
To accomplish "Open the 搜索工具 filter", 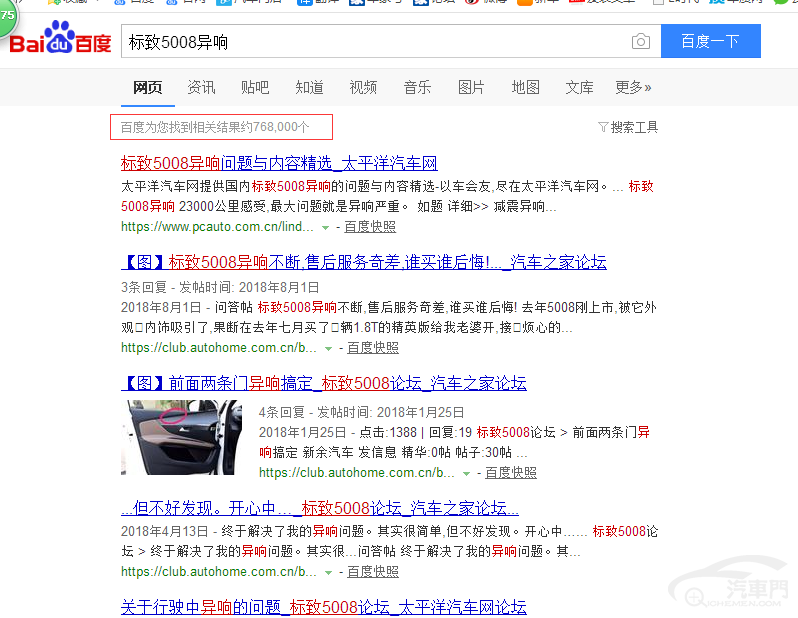I will (x=628, y=127).
